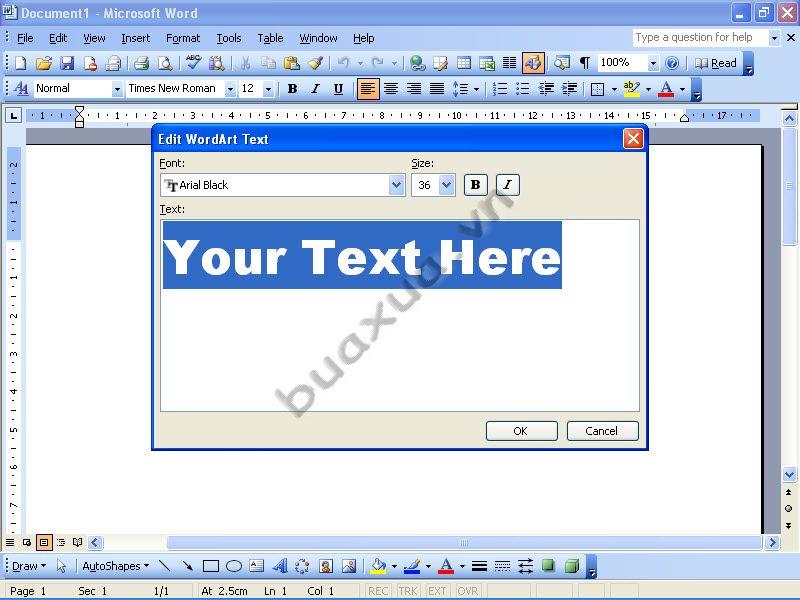Open the font size 12 dropdown
This screenshot has width=800, height=600.
(268, 89)
